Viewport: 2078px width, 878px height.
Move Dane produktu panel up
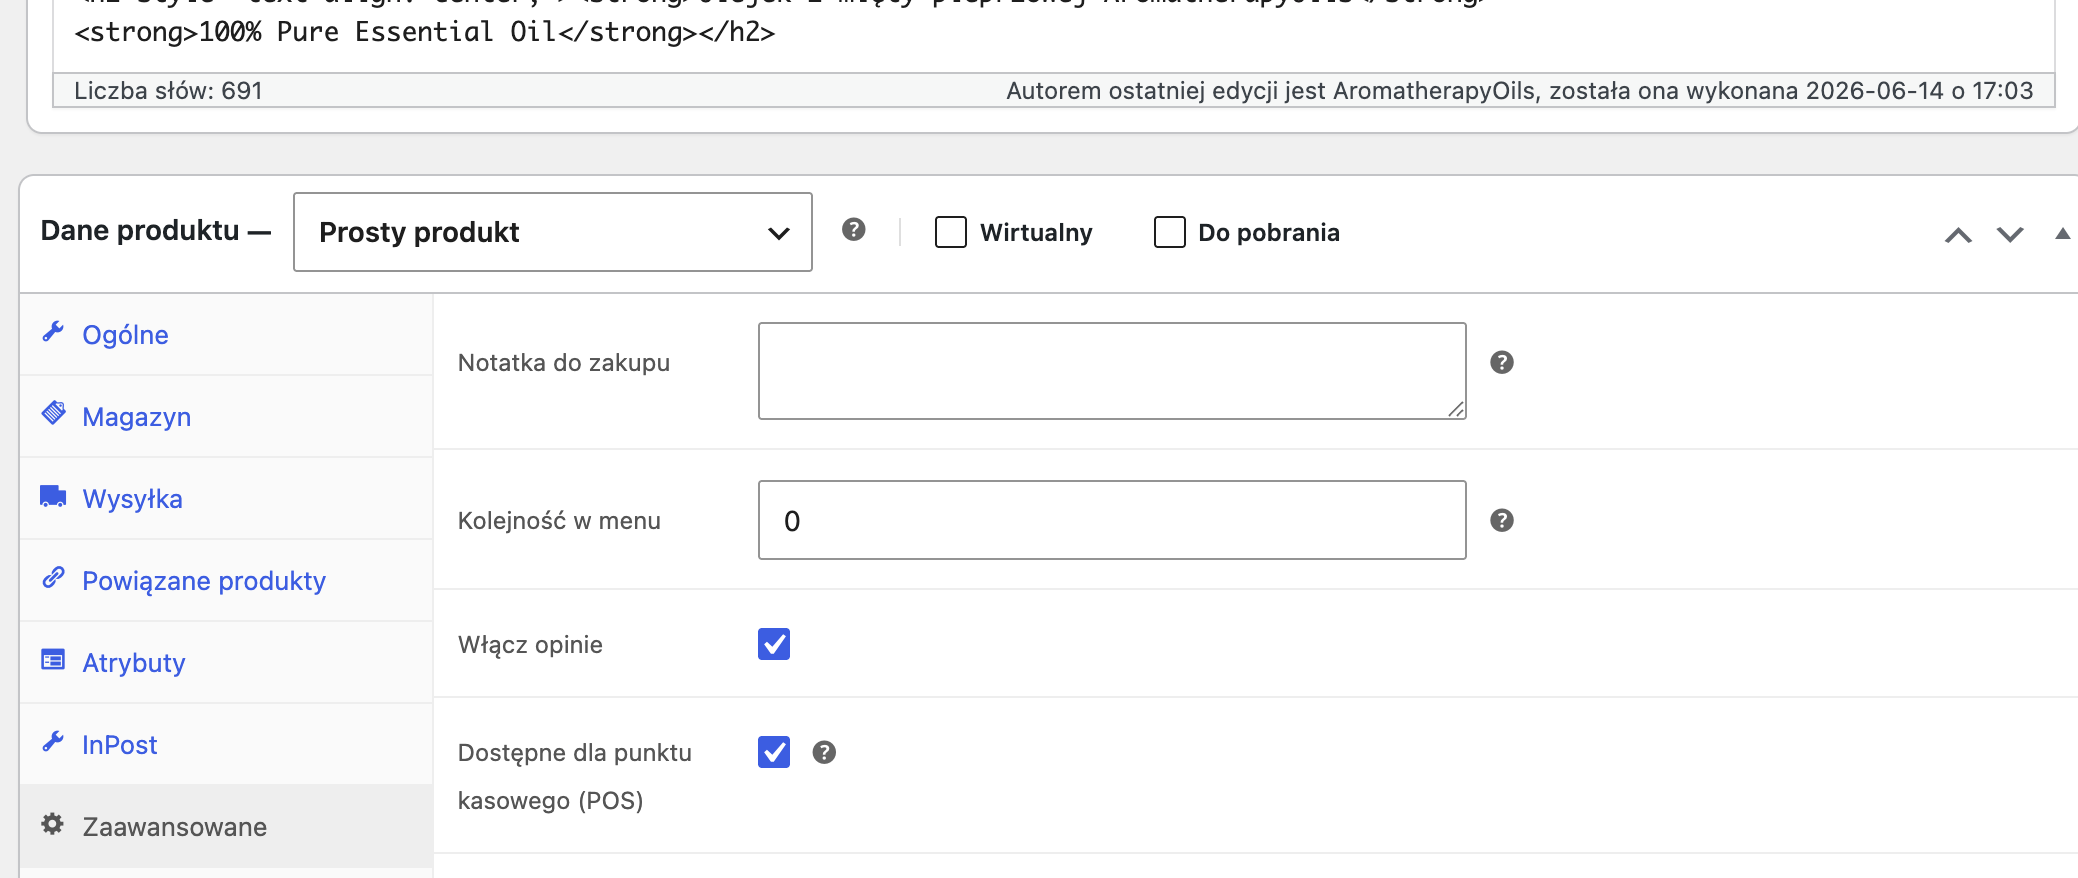1958,235
